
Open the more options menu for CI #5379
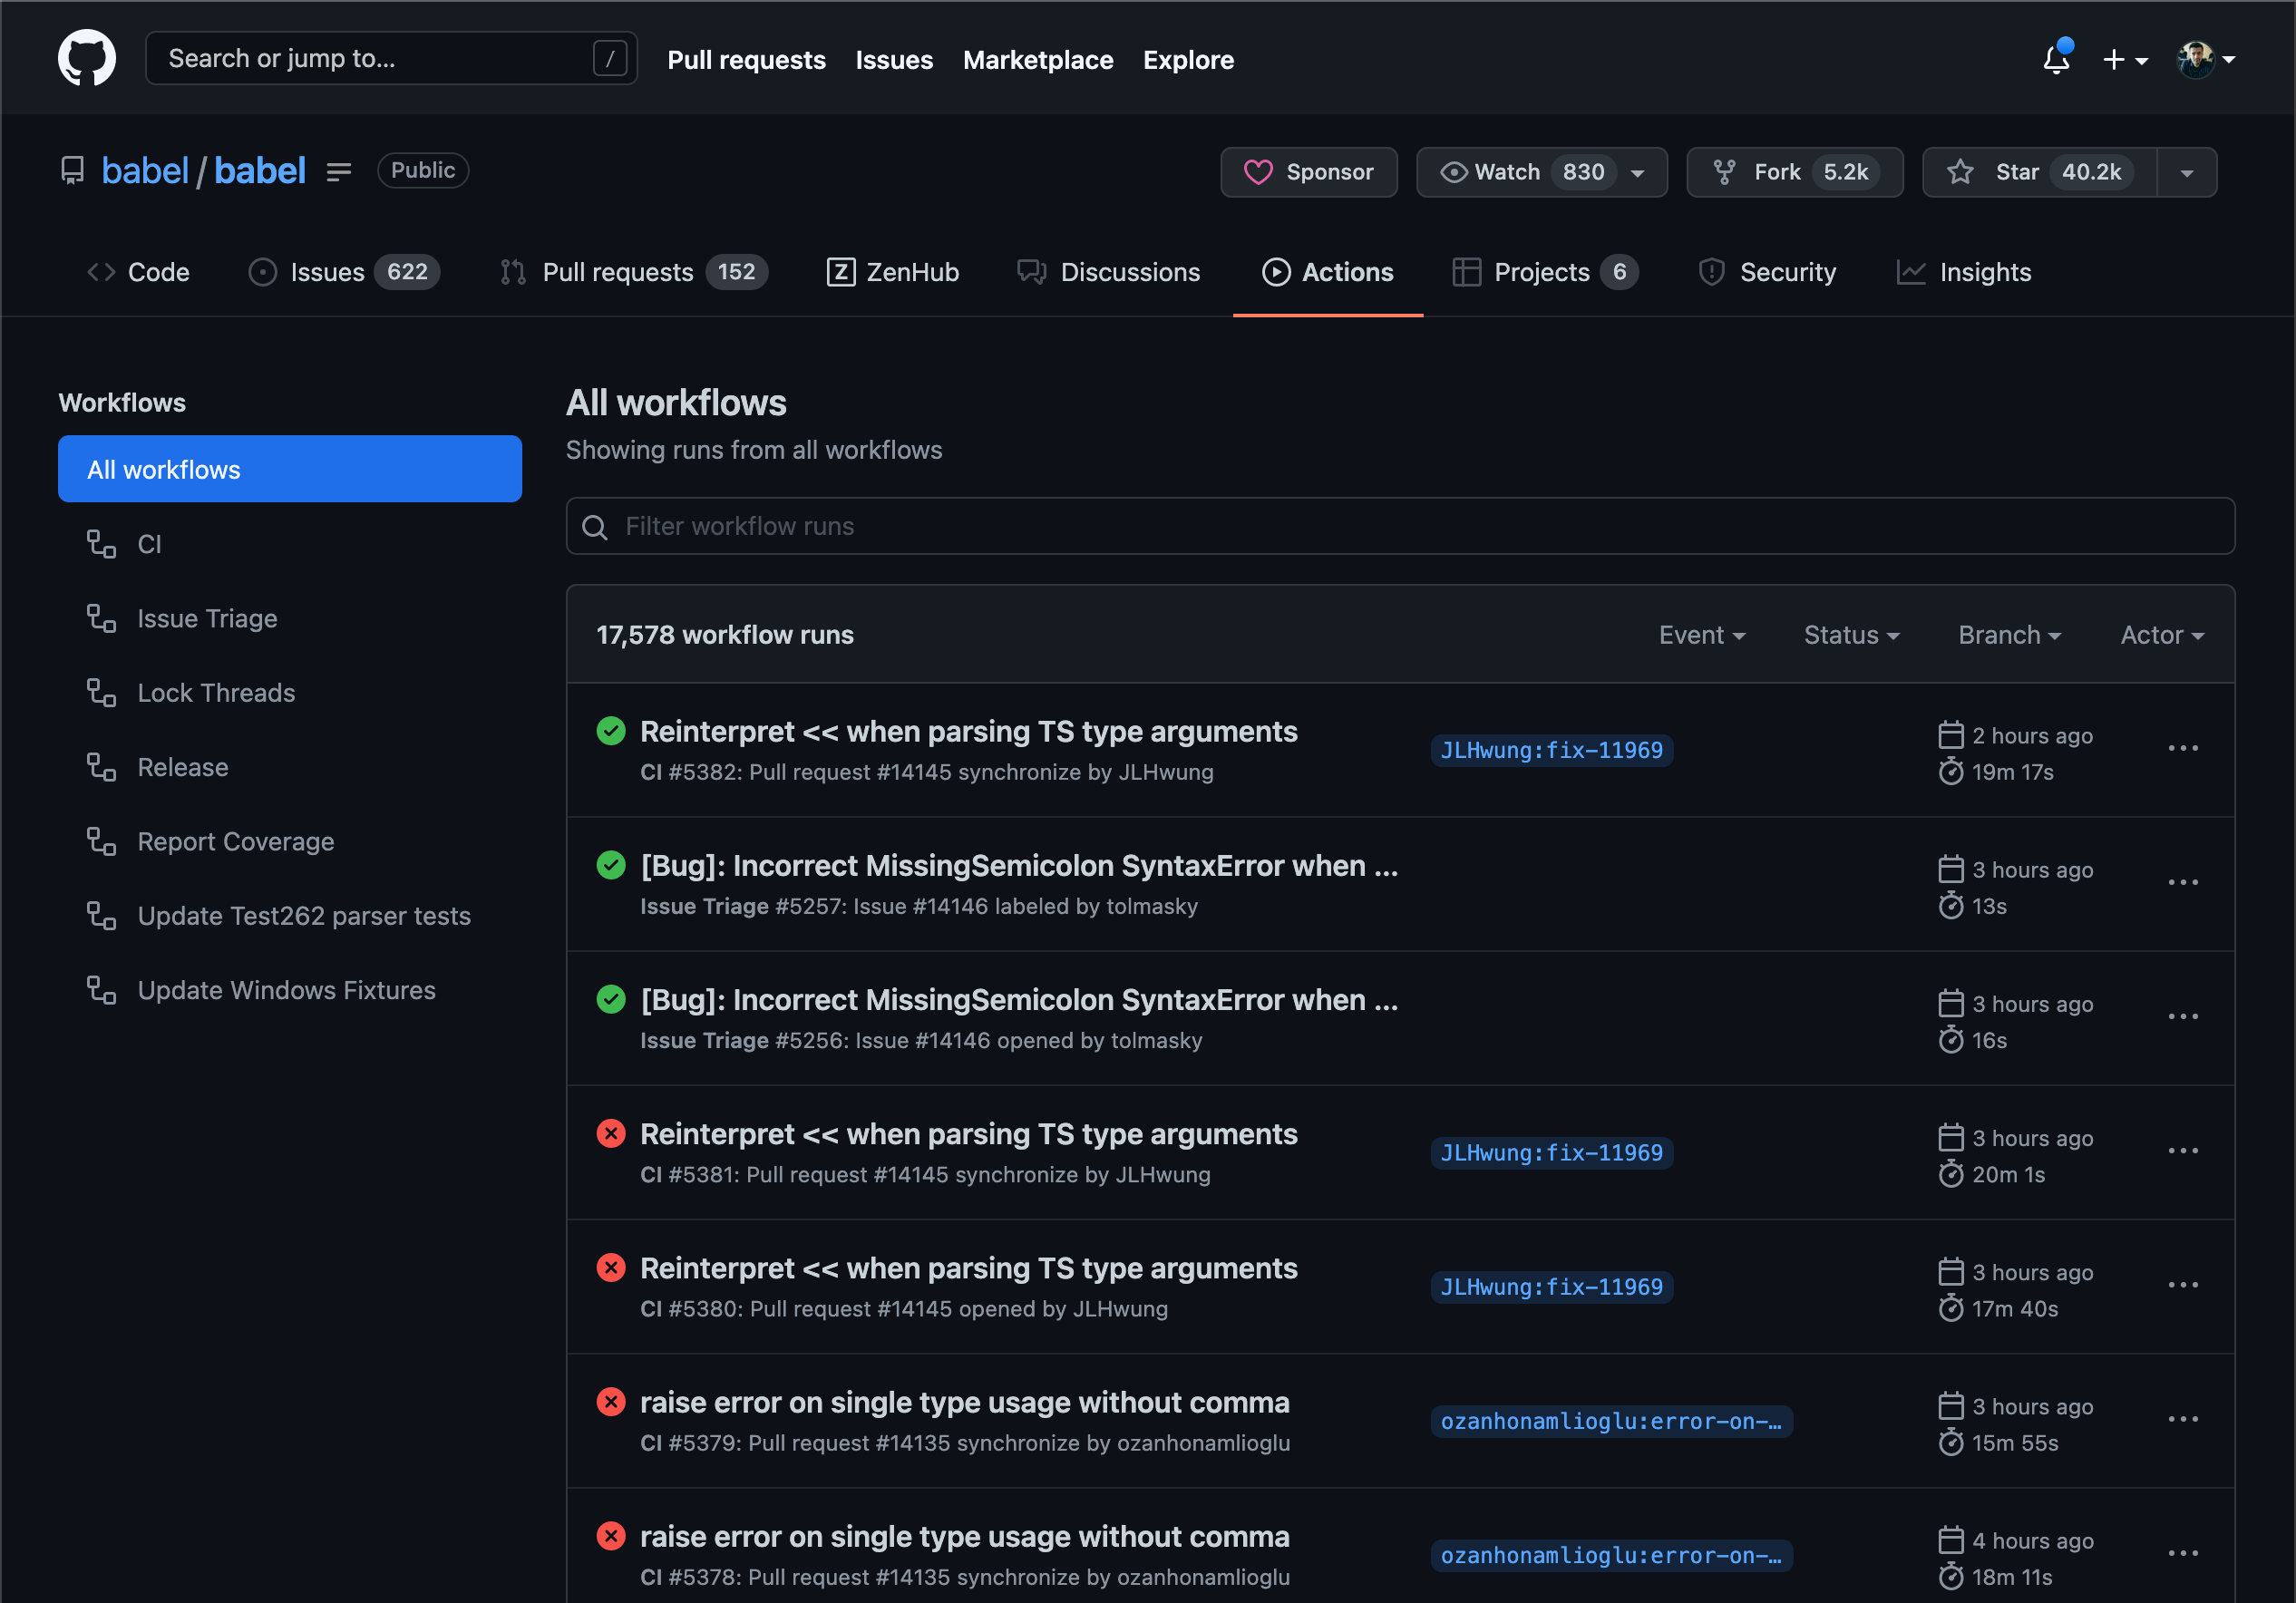(2183, 1420)
